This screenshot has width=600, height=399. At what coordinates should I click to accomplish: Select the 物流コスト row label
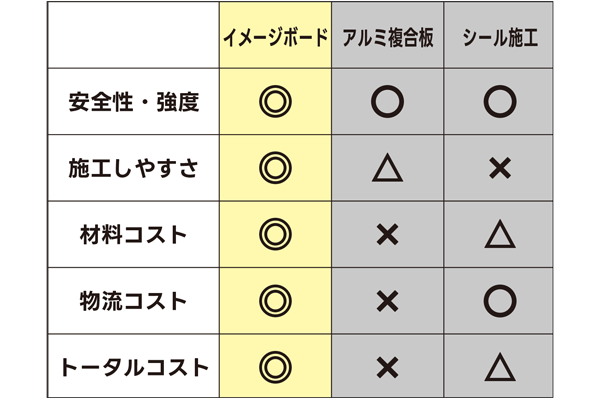coord(134,301)
